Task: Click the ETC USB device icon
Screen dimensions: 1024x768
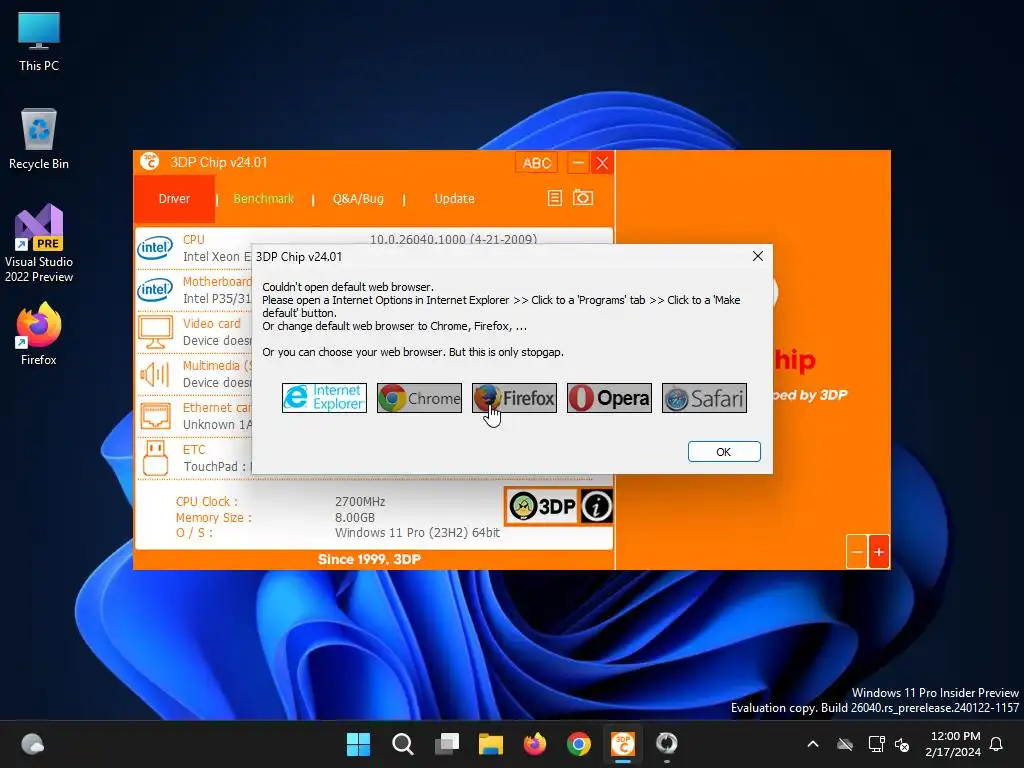Action: pyautogui.click(x=155, y=458)
